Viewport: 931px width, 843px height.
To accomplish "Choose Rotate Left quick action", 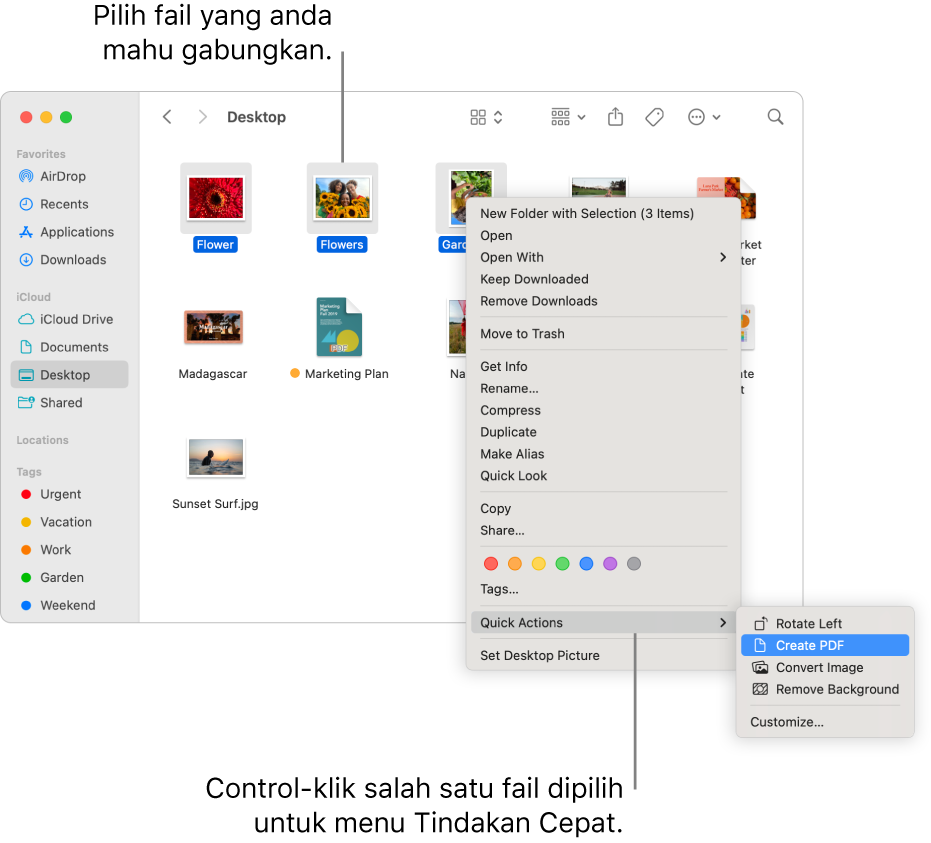I will pos(825,624).
